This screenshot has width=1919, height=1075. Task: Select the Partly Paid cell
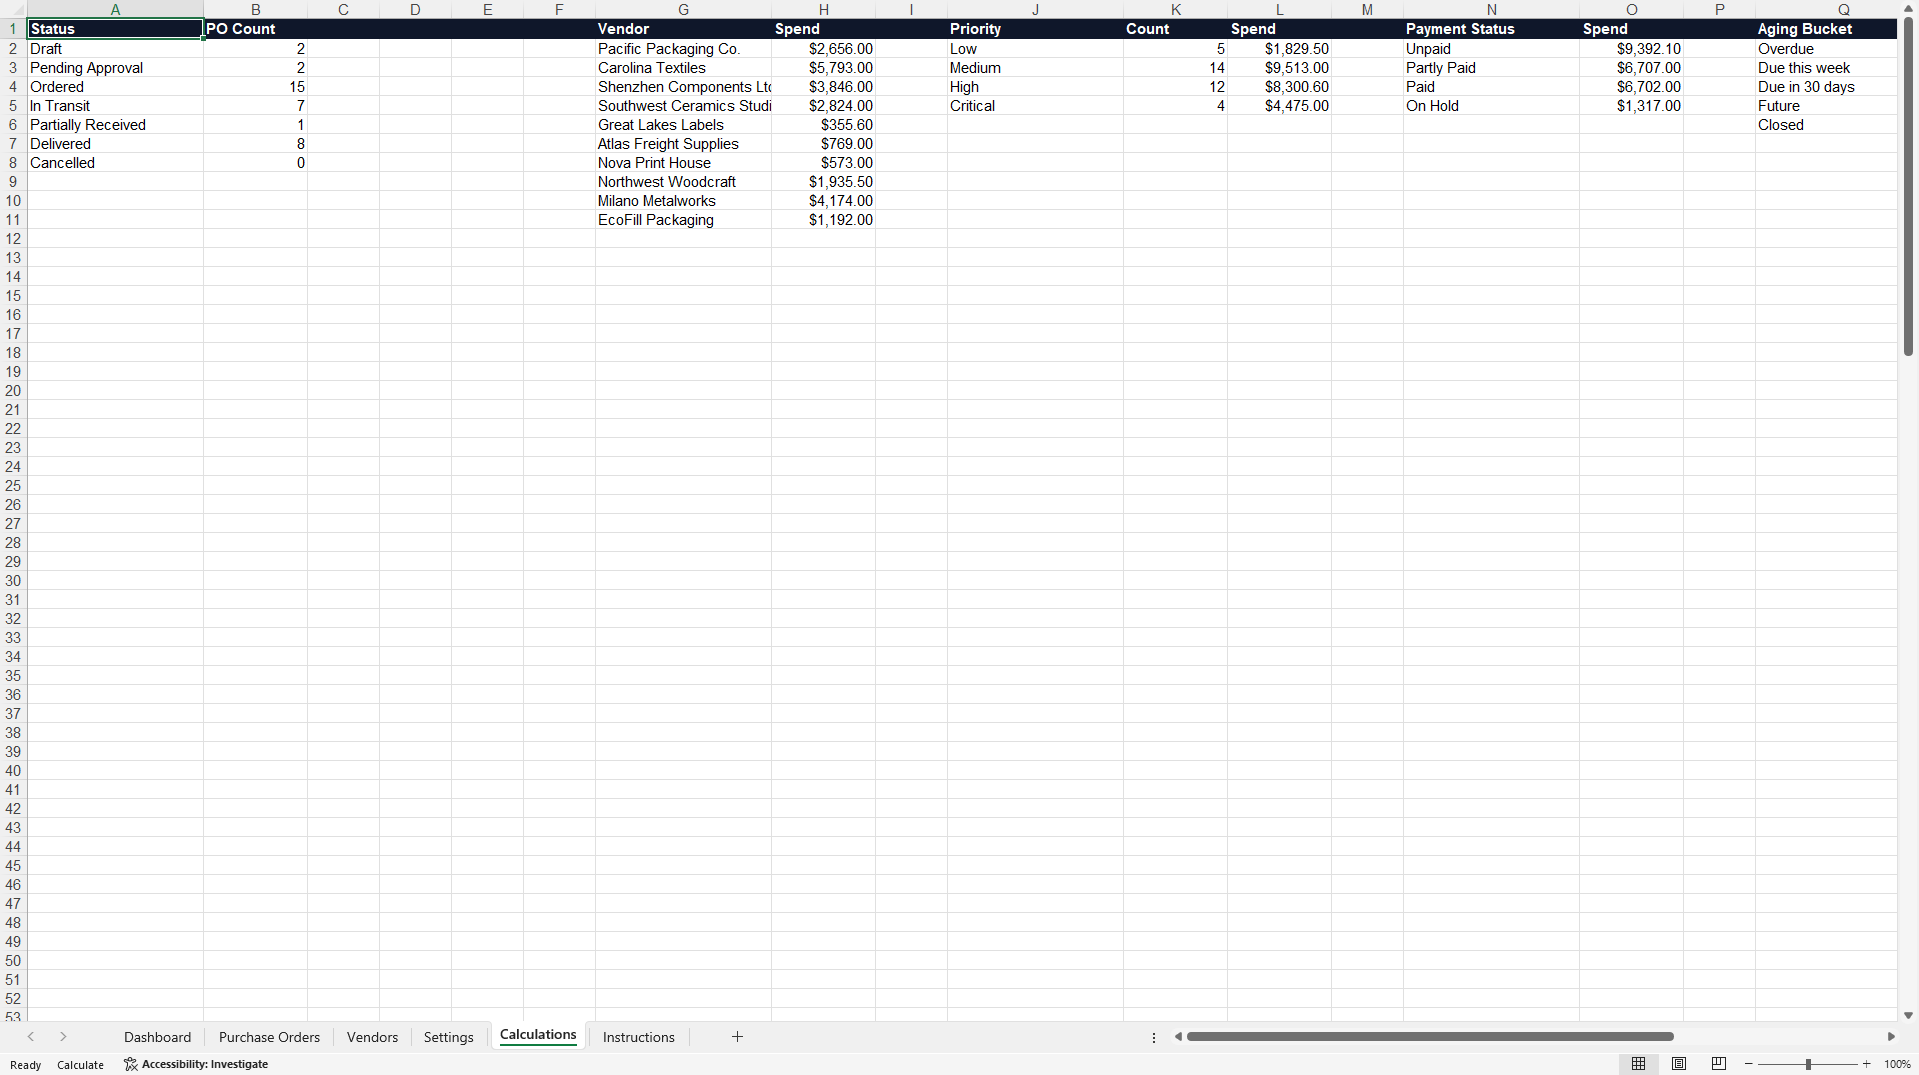tap(1491, 68)
